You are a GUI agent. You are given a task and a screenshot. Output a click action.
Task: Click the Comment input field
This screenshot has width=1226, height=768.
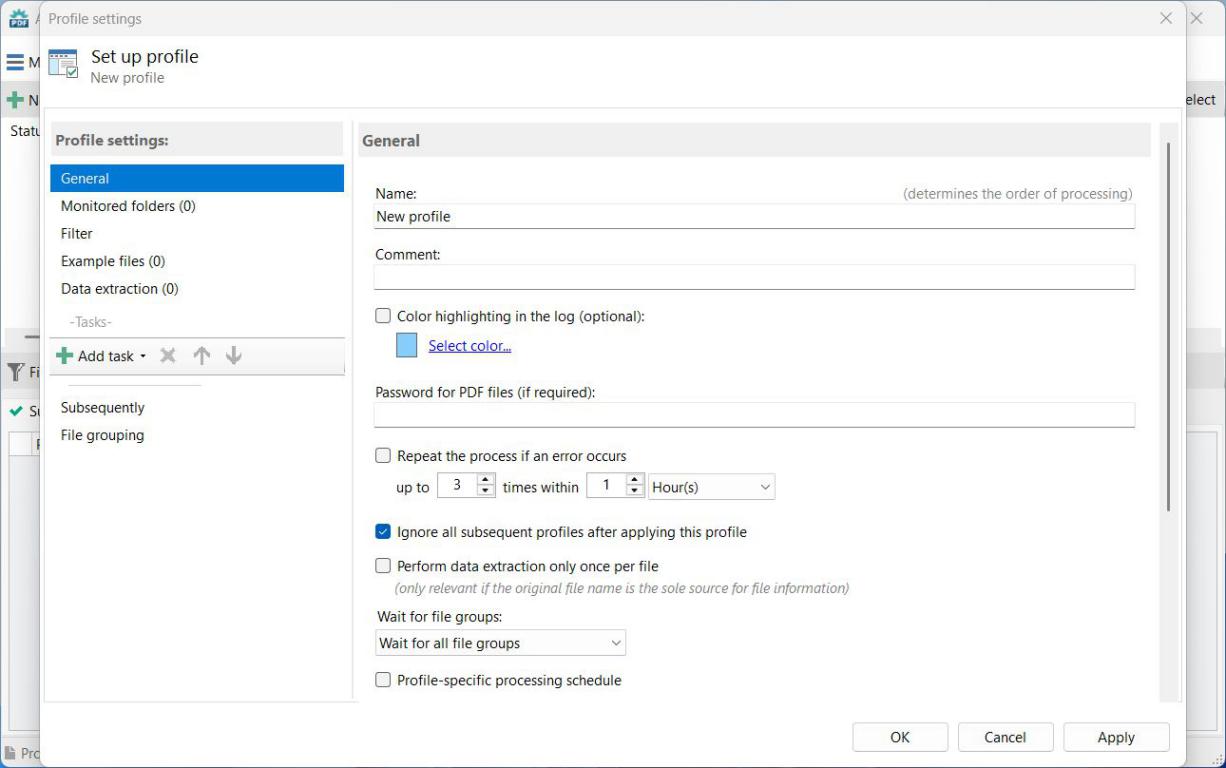coord(754,277)
